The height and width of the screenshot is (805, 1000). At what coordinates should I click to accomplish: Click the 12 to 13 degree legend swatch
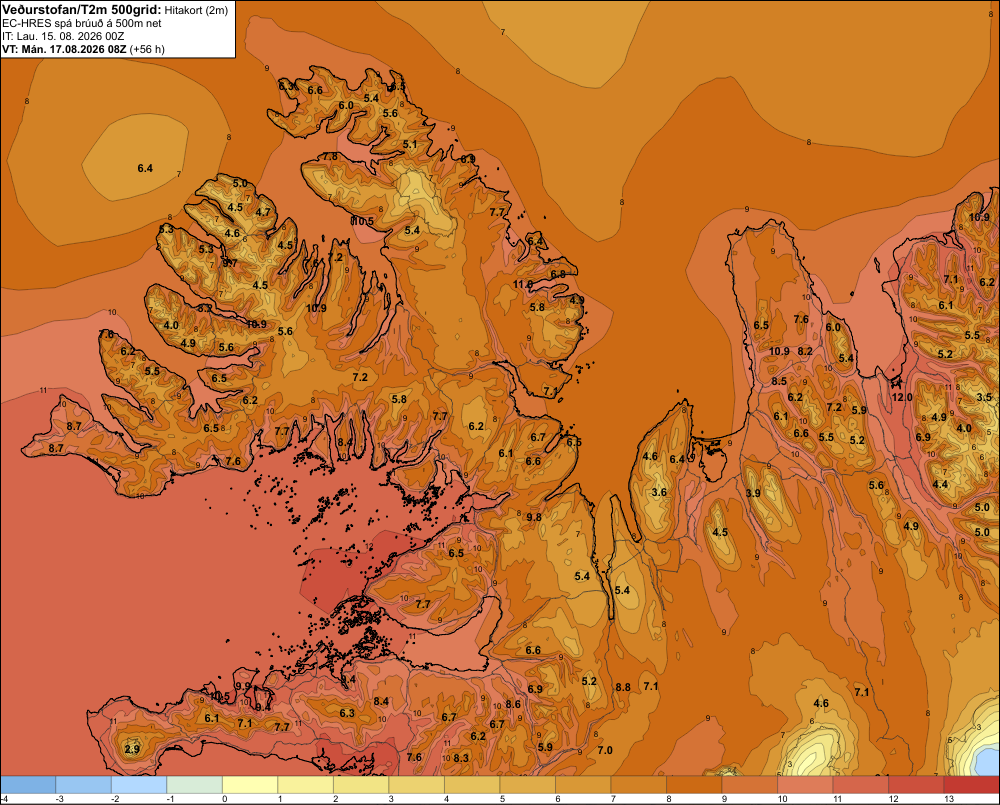916,785
